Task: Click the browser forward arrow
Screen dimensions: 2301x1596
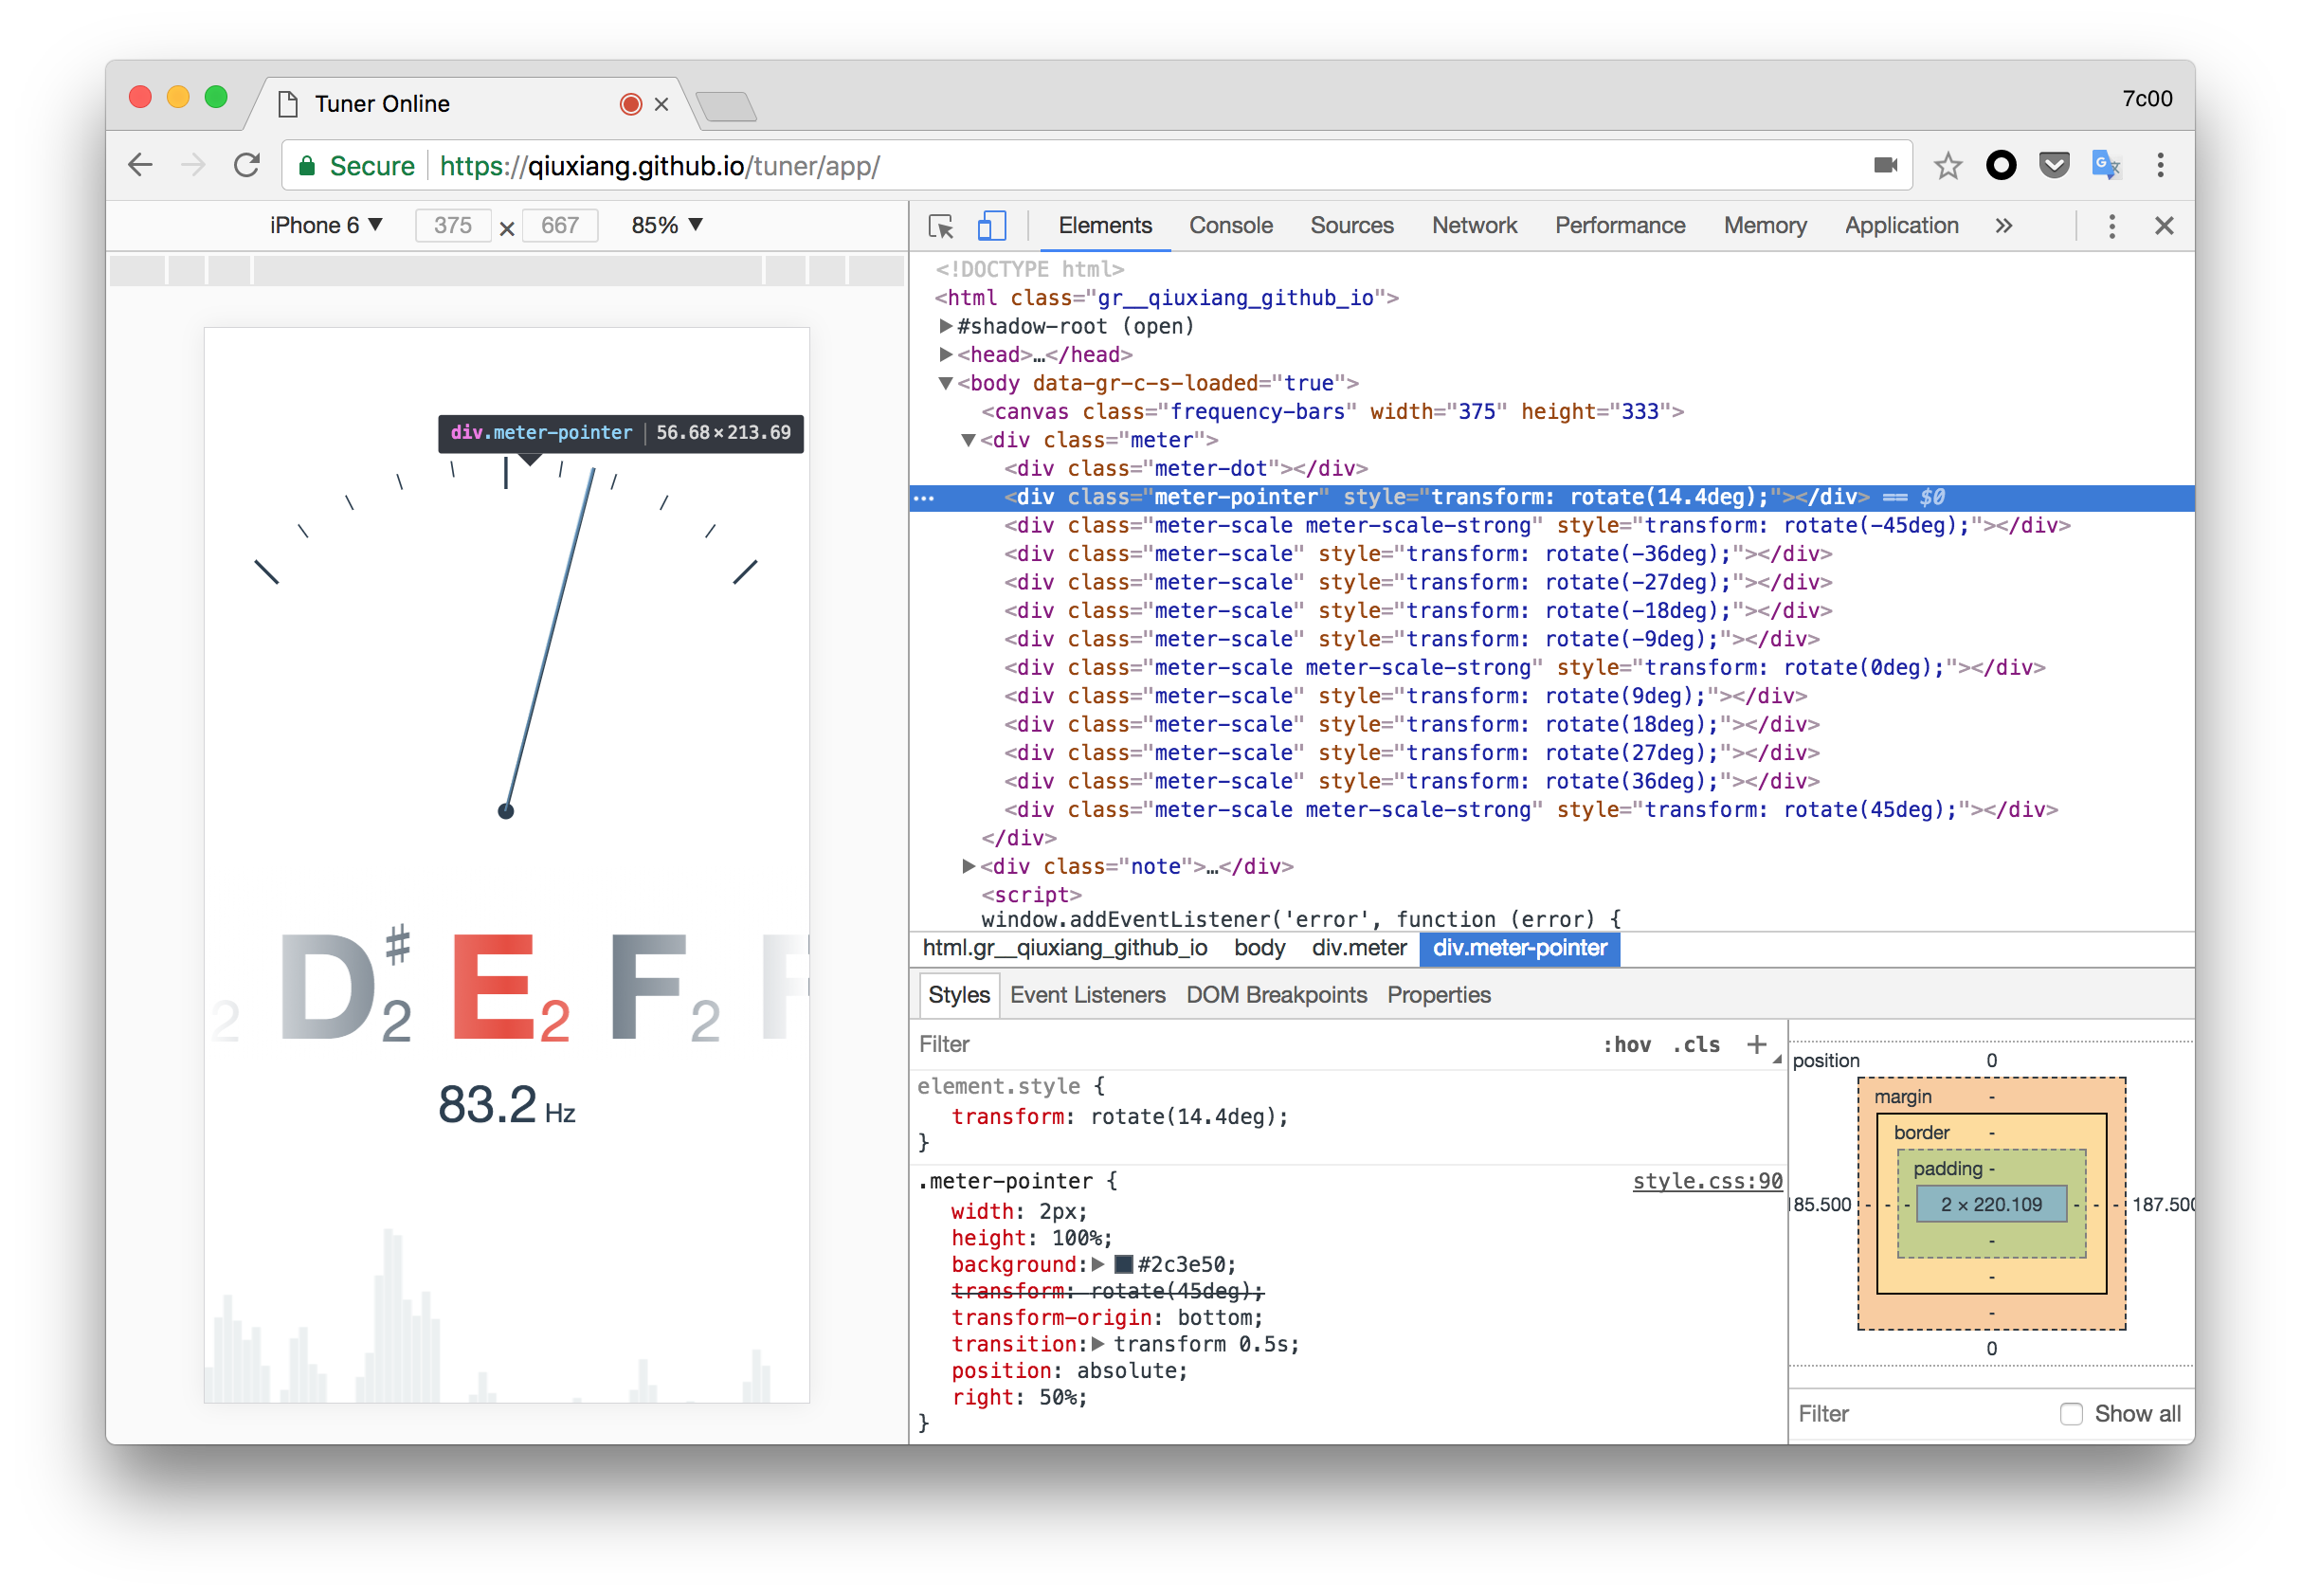Action: (193, 165)
